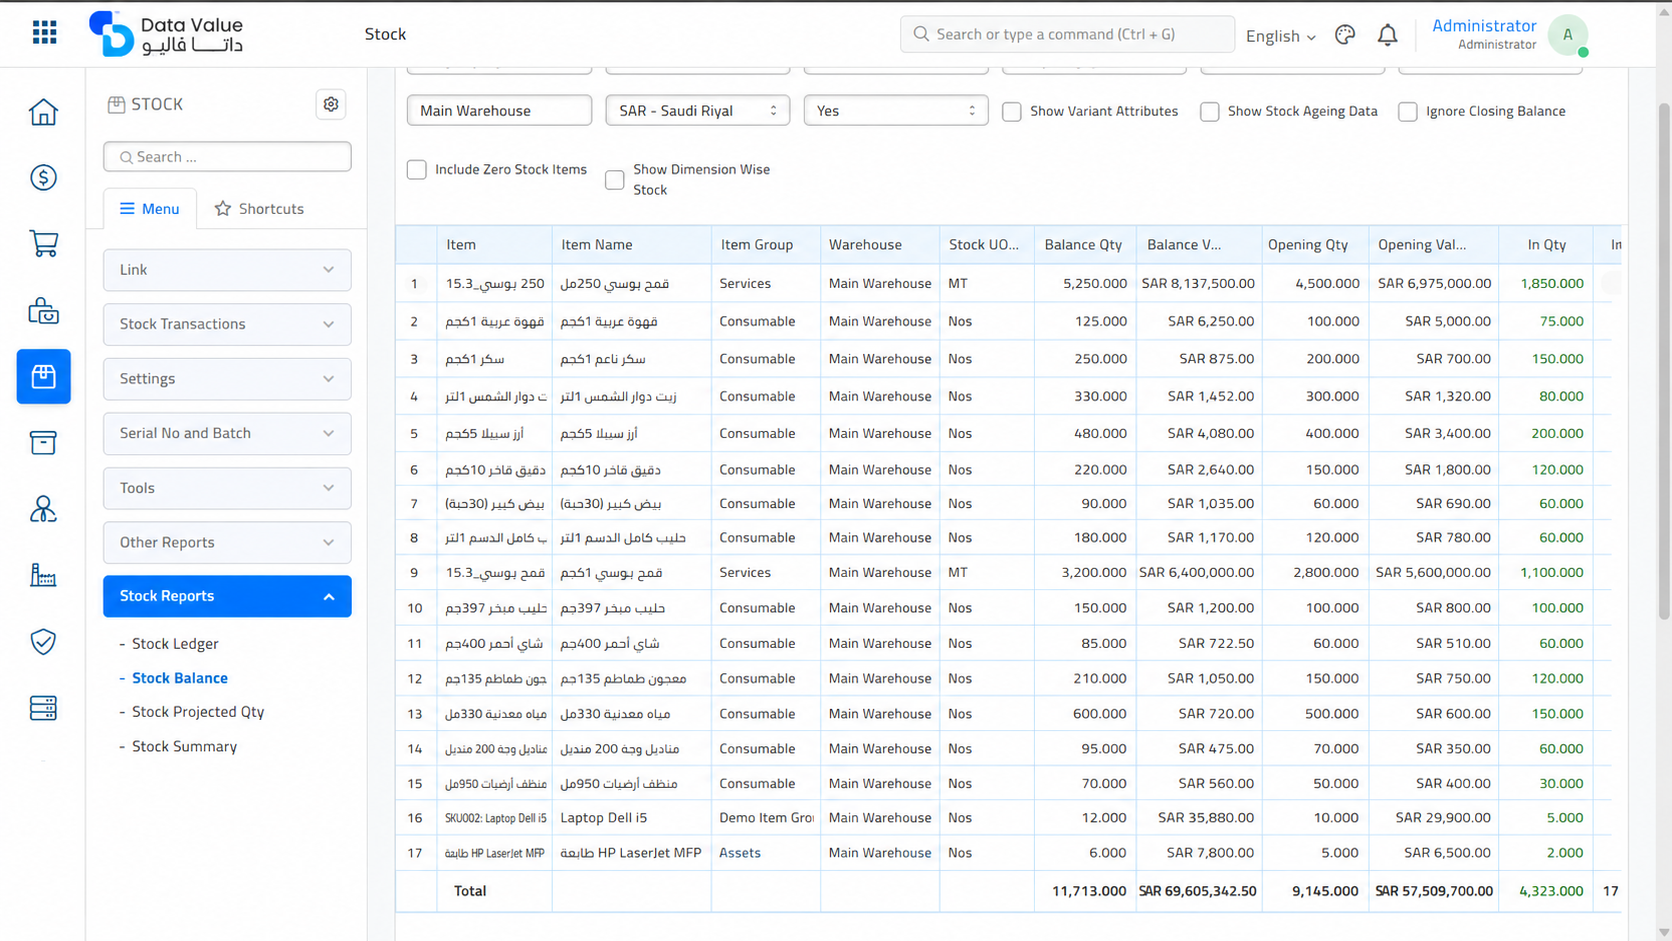Enable Show Dimension Wise Stock checkbox
The height and width of the screenshot is (941, 1672).
pos(615,179)
